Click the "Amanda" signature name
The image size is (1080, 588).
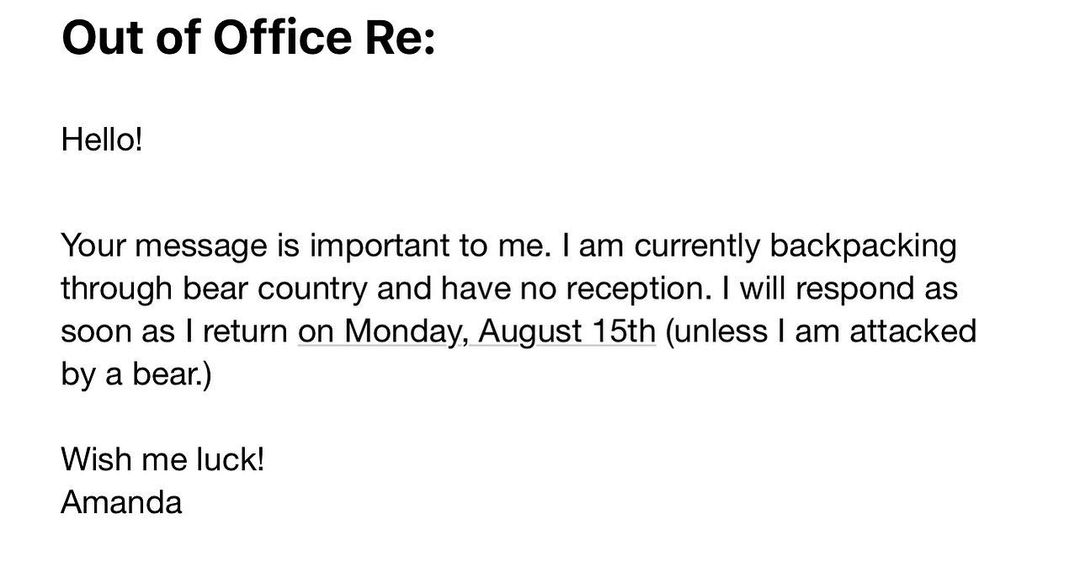click(121, 501)
